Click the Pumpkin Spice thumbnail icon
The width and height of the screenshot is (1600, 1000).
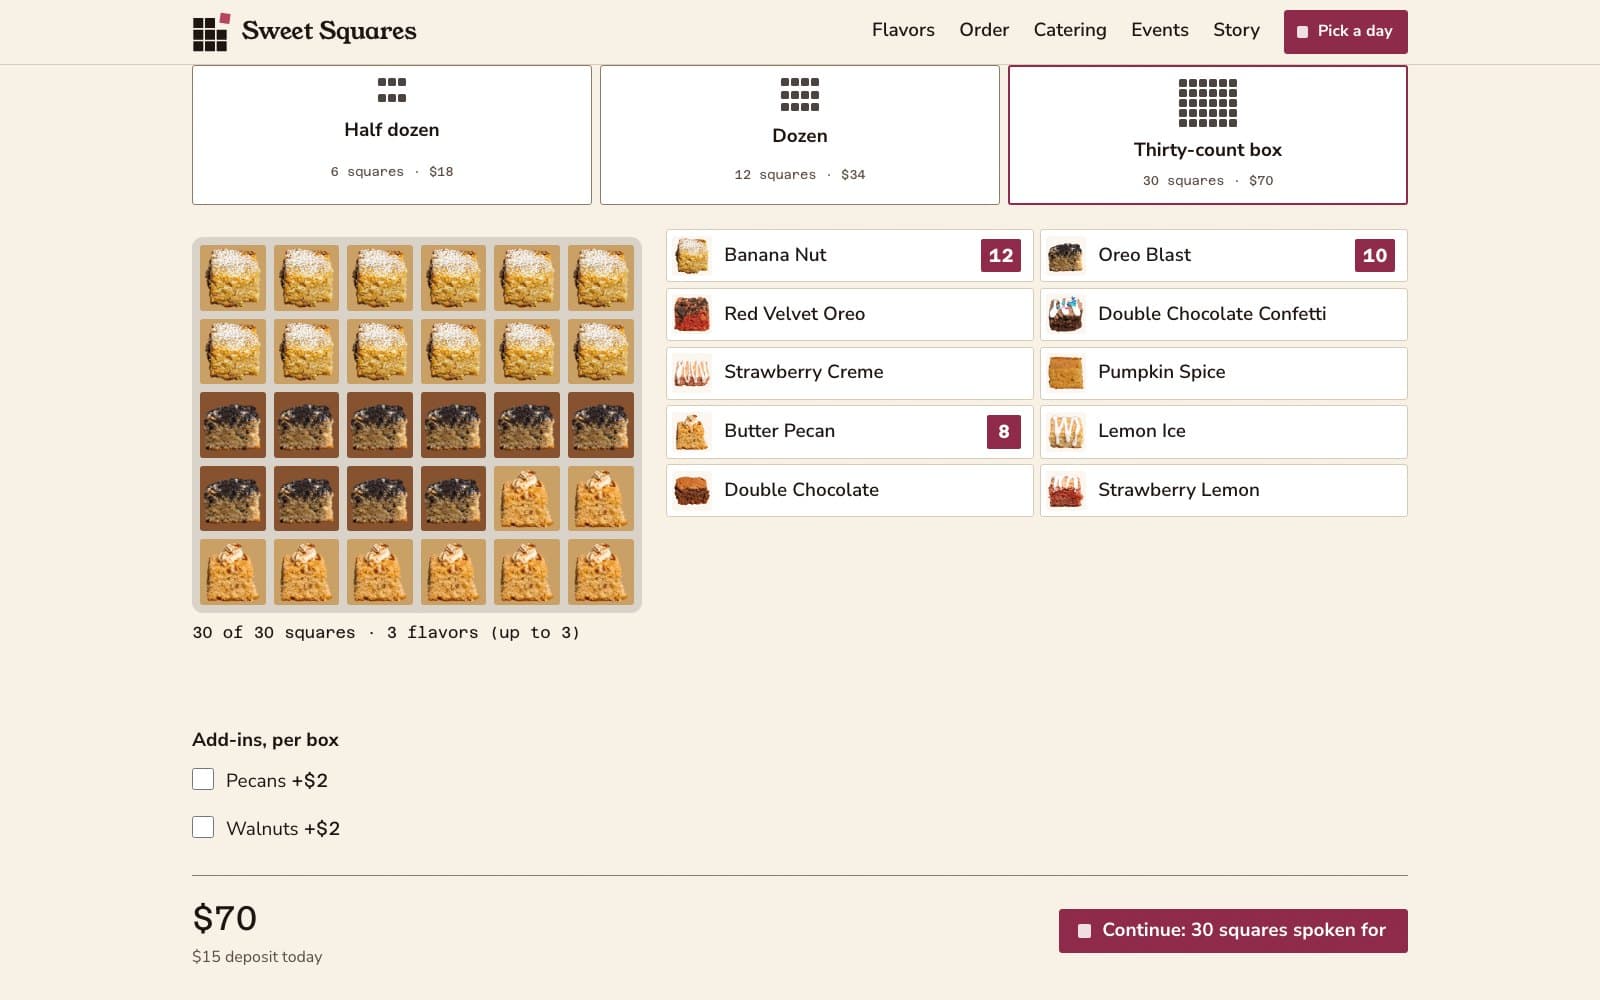[x=1066, y=373]
